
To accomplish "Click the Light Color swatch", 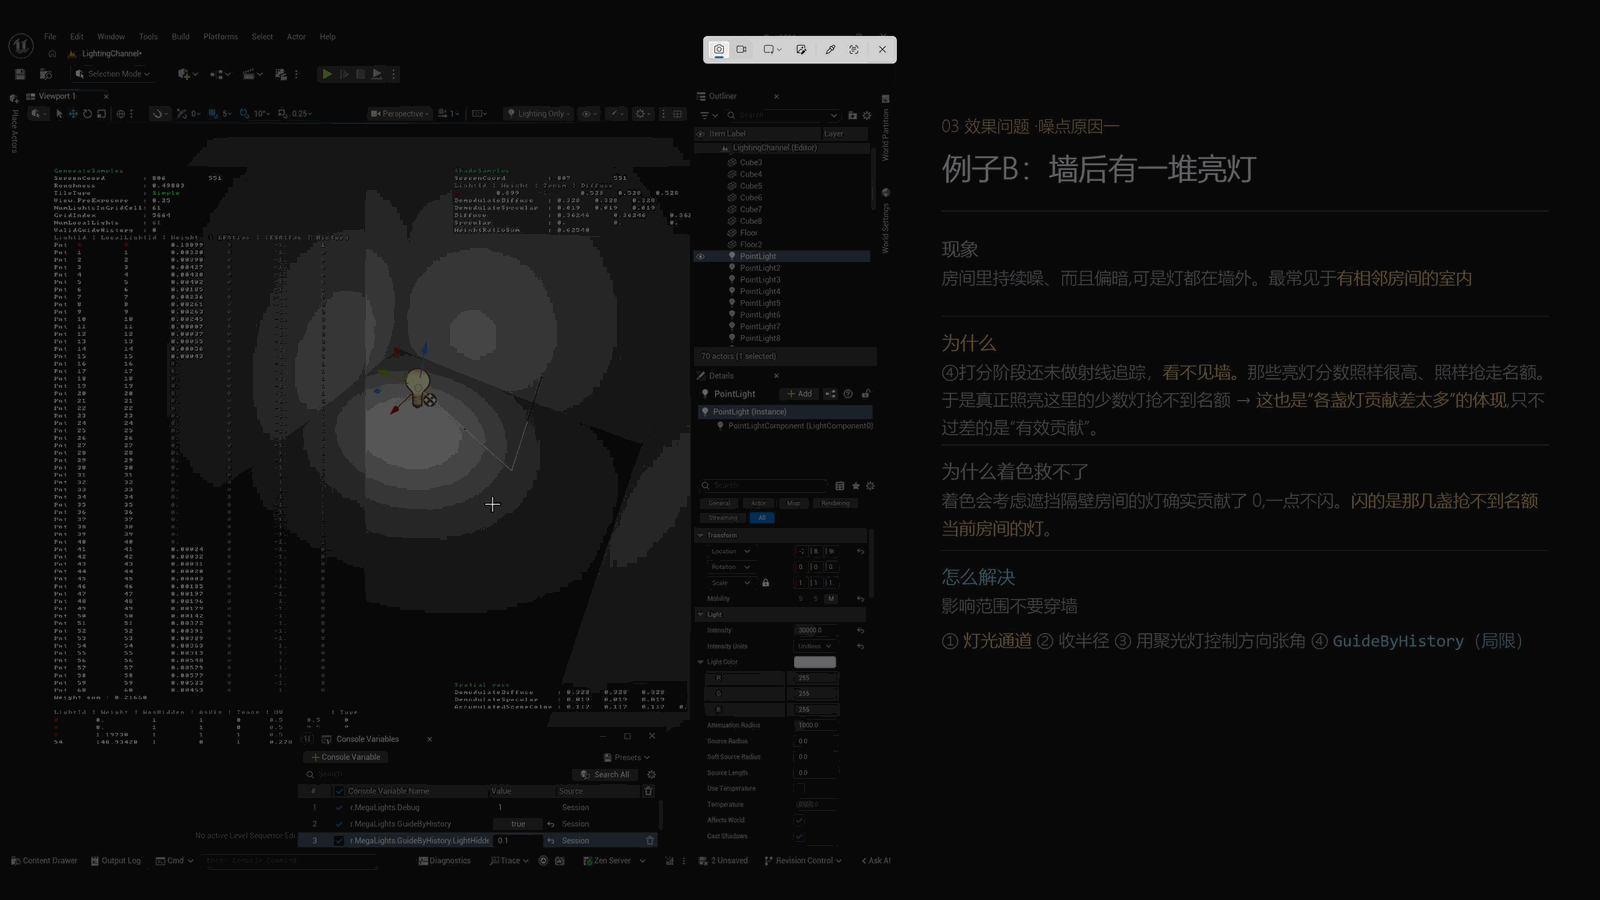I will 814,662.
